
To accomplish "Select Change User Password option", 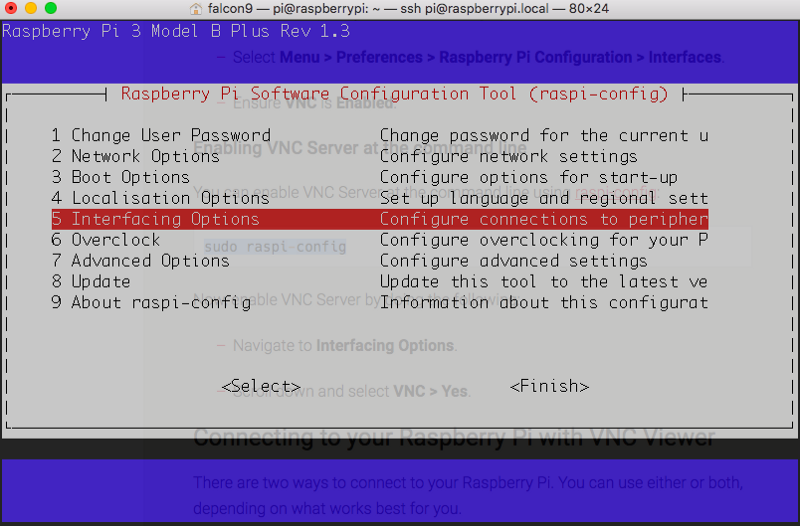I will [x=161, y=135].
